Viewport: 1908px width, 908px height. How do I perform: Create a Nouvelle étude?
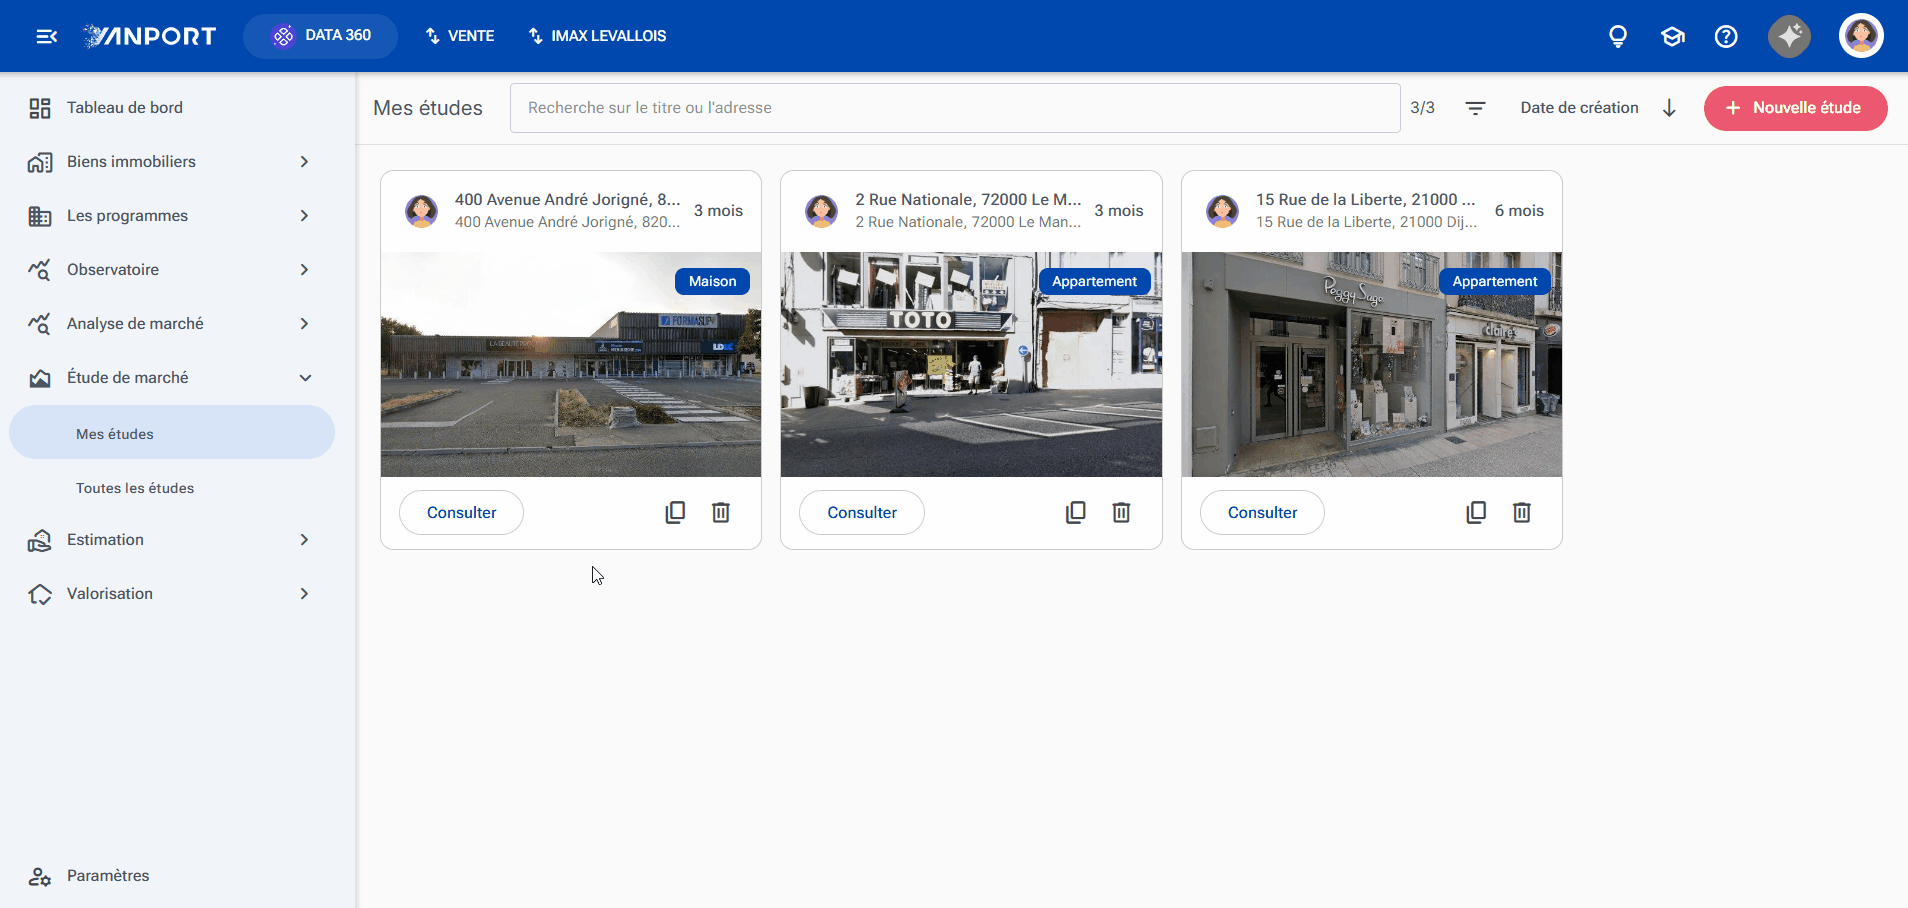[x=1795, y=108]
